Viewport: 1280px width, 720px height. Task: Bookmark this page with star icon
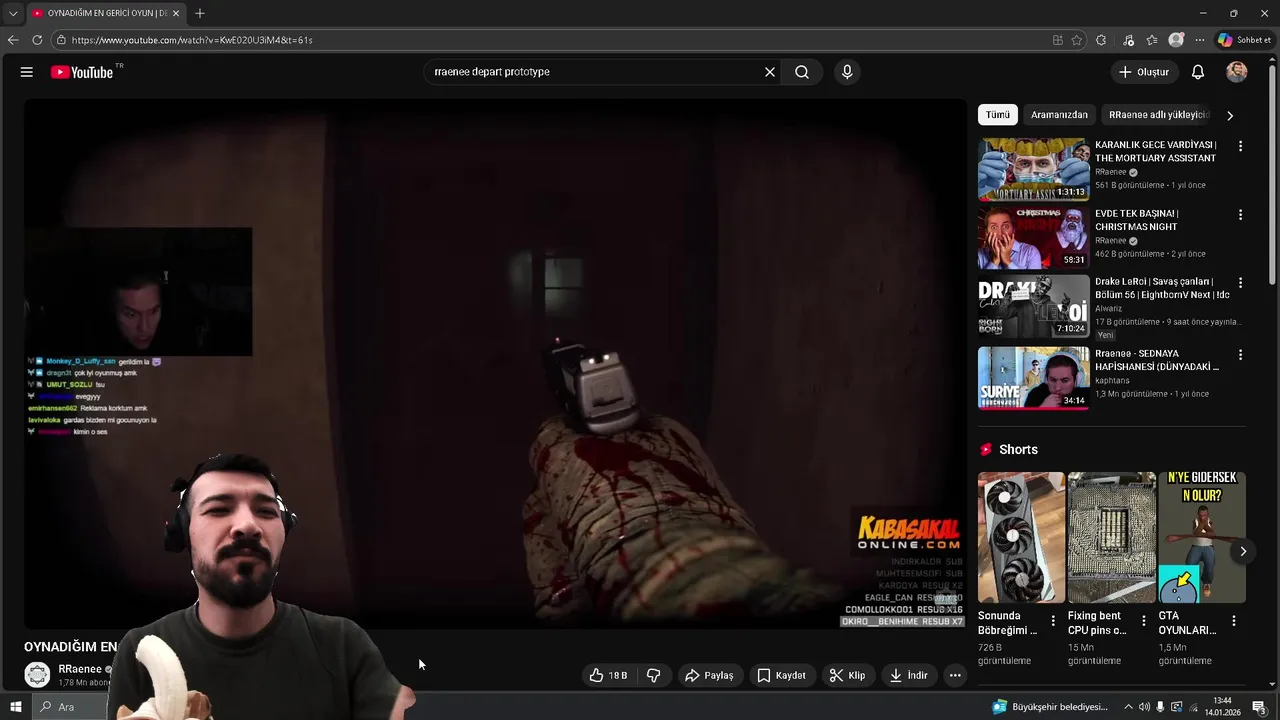click(1077, 40)
